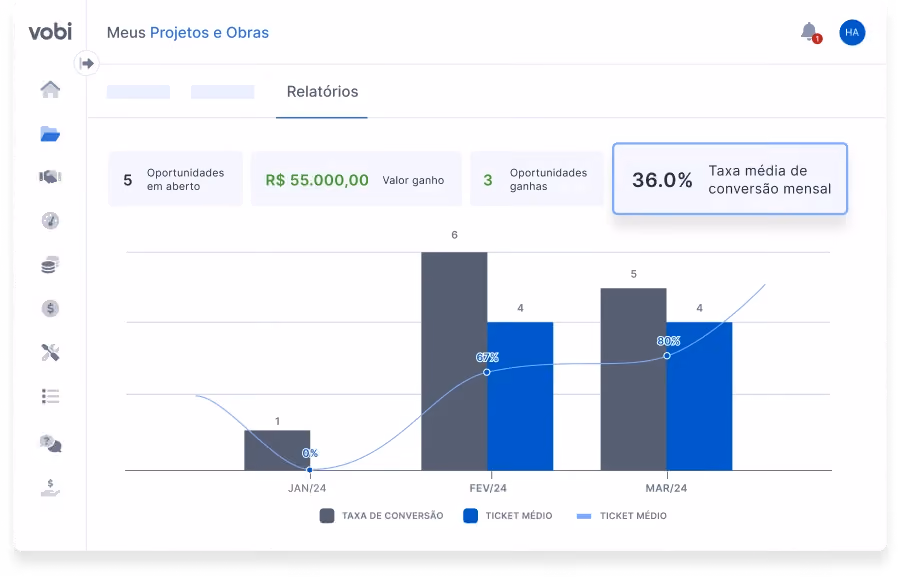Open the dollar coin icon in sidebar

point(51,308)
